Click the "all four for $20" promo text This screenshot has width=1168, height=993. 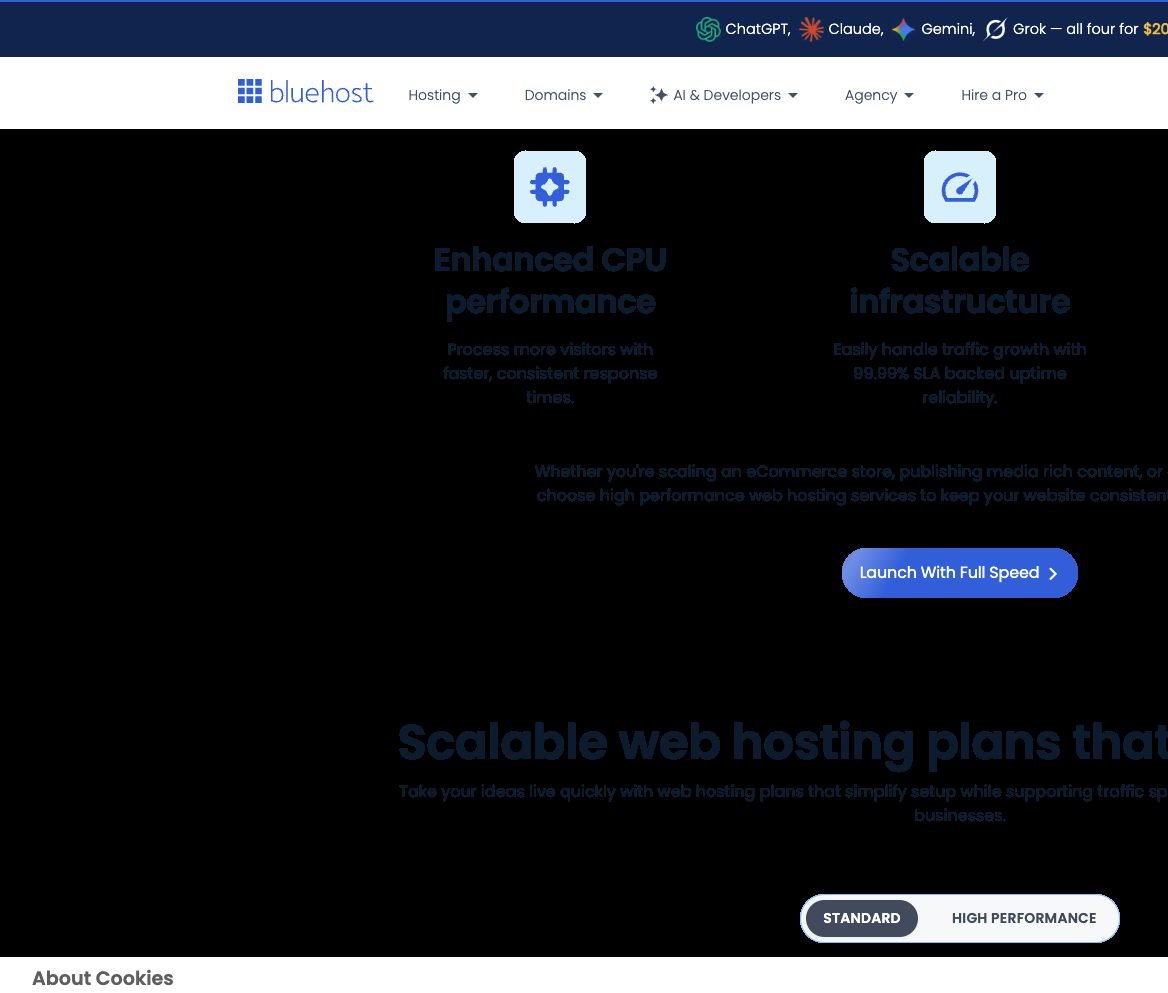pos(1117,29)
